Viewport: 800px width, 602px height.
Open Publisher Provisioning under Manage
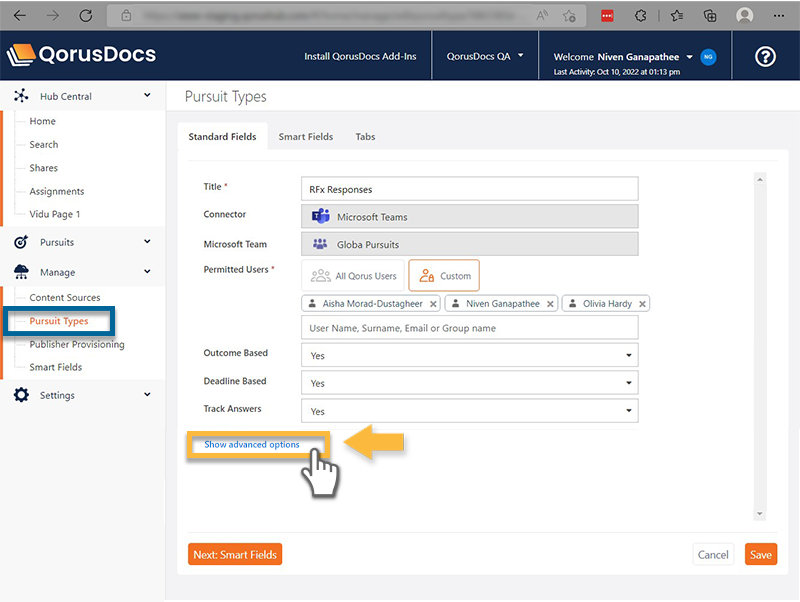point(77,344)
